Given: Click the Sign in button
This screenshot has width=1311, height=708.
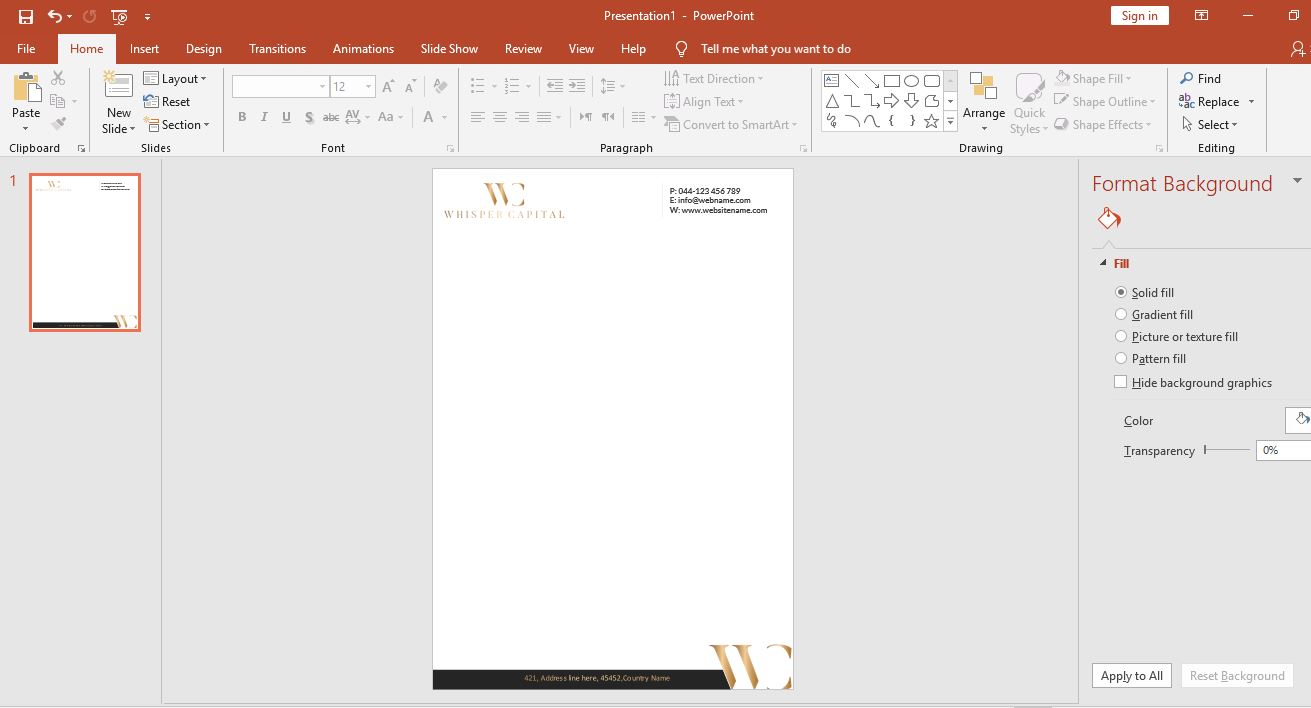Looking at the screenshot, I should 1139,16.
